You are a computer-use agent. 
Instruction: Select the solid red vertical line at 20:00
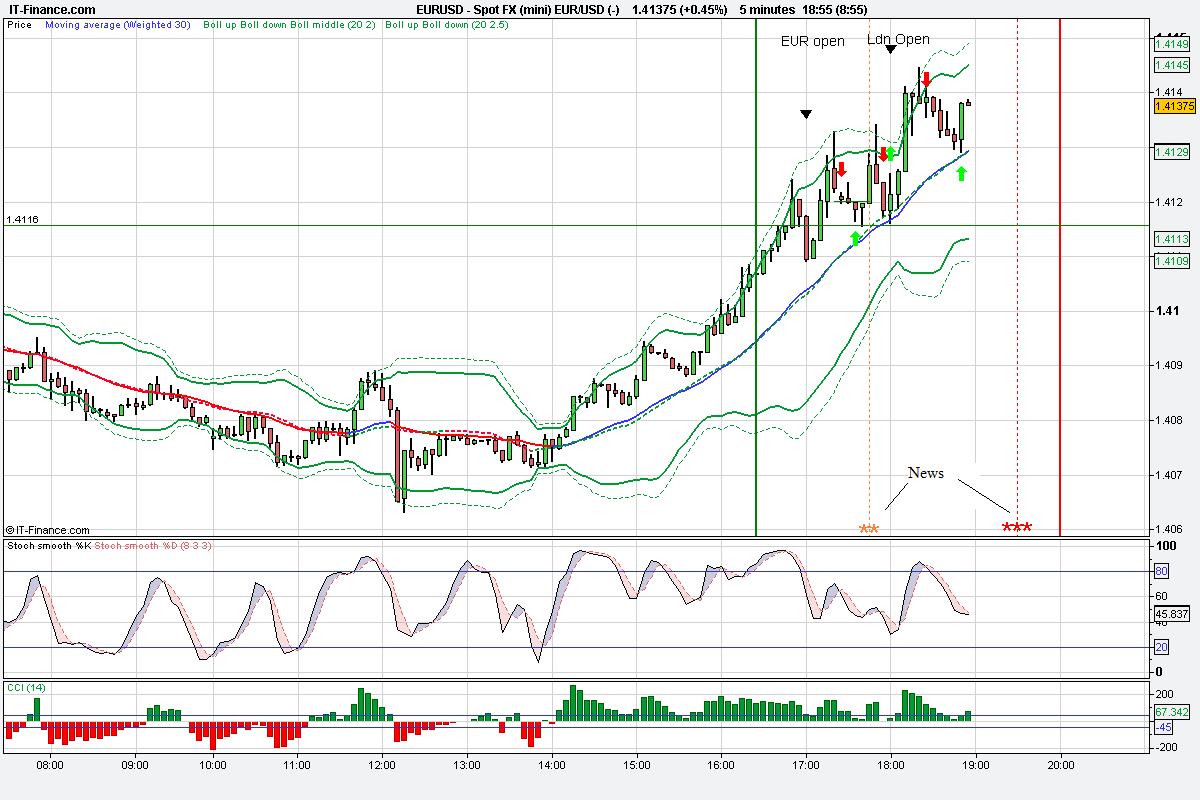coord(1060,276)
